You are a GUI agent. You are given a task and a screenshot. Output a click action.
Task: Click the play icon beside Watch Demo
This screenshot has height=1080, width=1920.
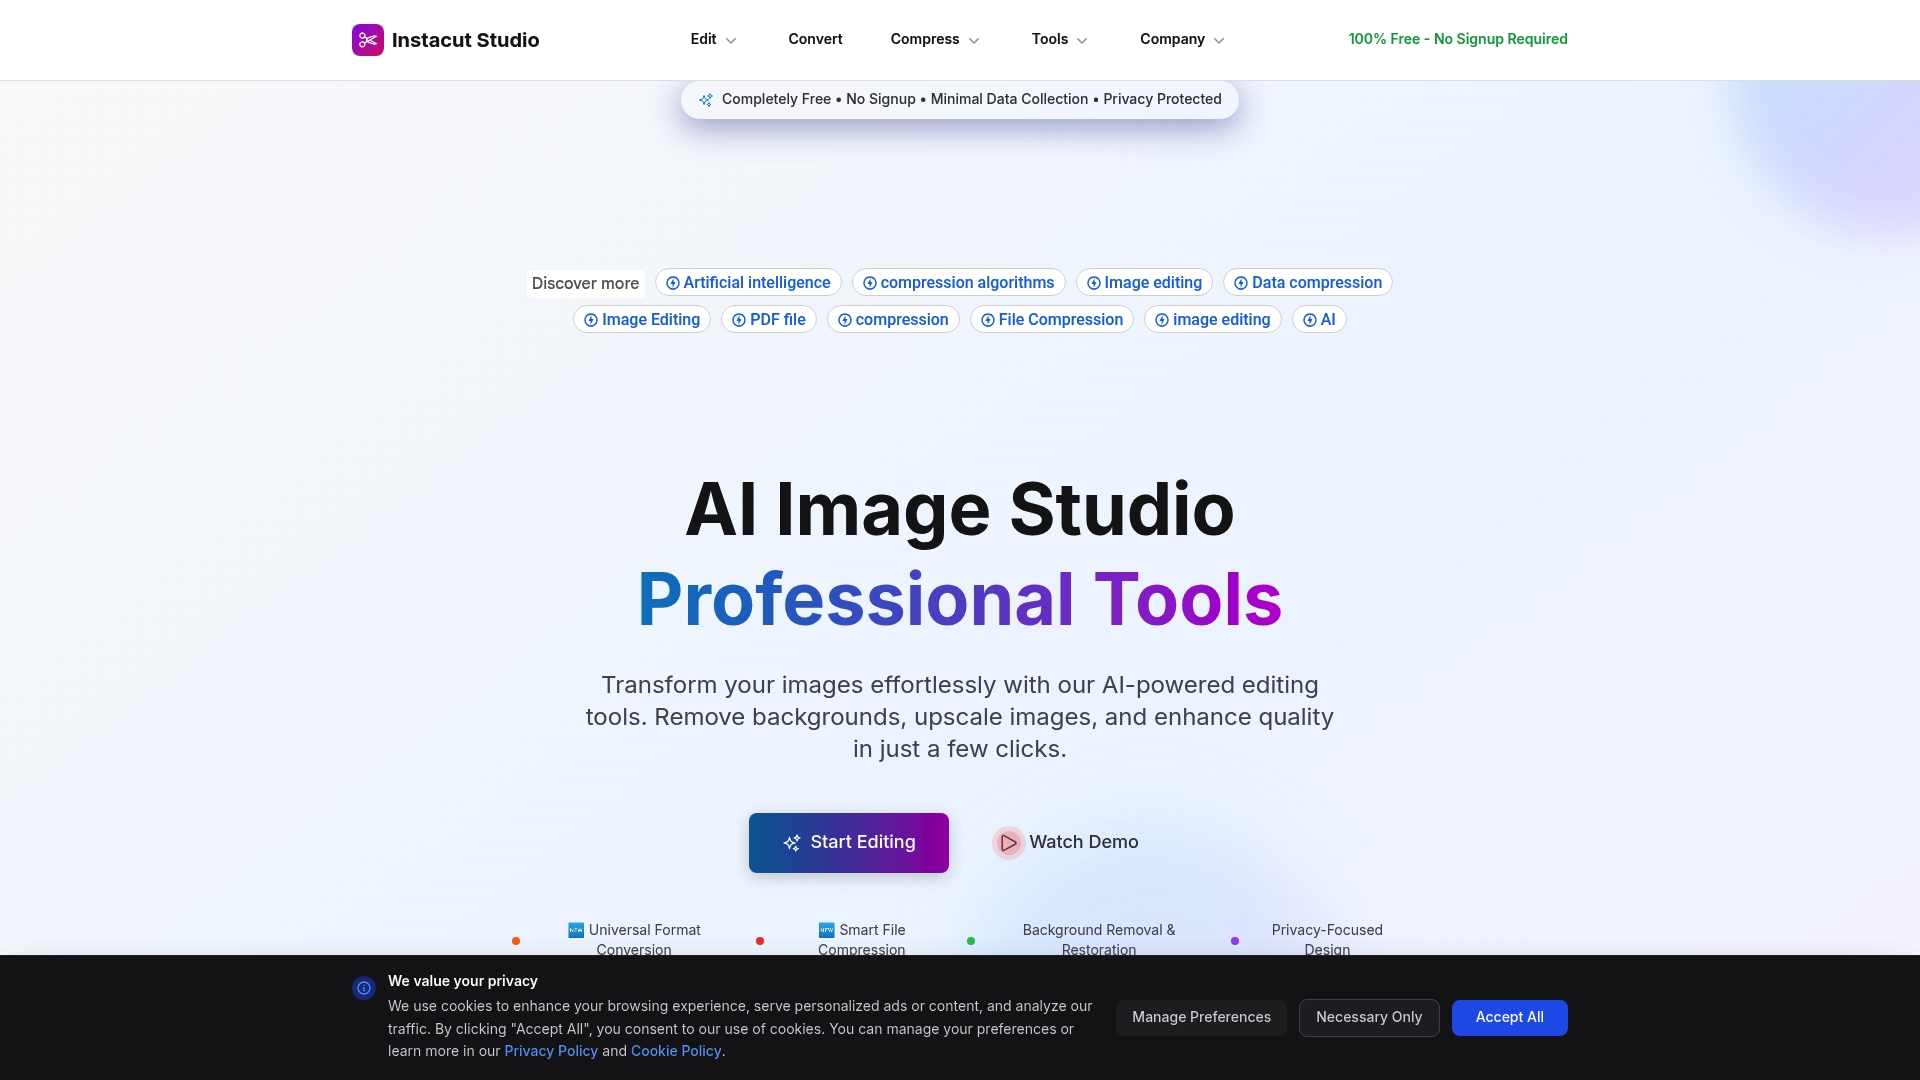coord(1008,842)
